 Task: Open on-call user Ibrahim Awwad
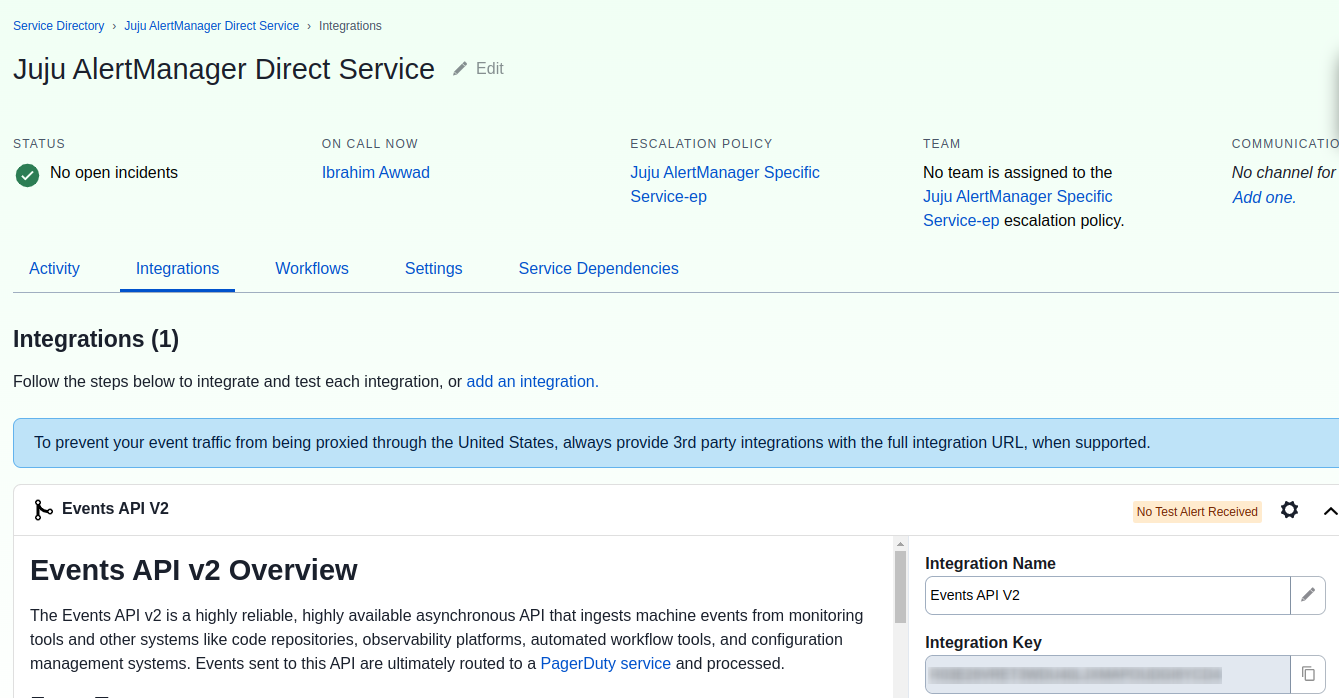pyautogui.click(x=375, y=173)
